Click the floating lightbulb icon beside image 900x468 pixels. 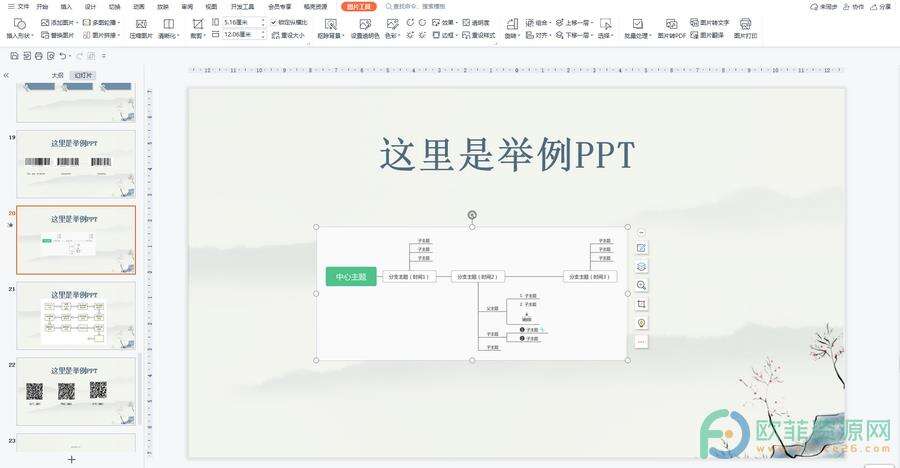pos(642,323)
